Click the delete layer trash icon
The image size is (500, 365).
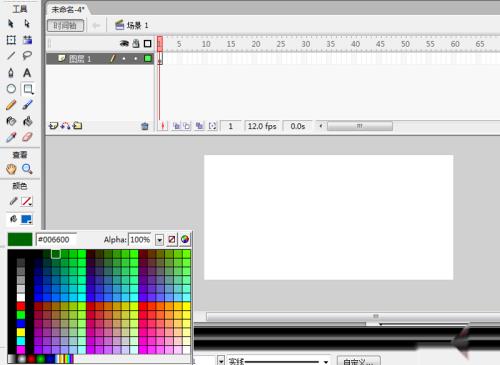145,126
